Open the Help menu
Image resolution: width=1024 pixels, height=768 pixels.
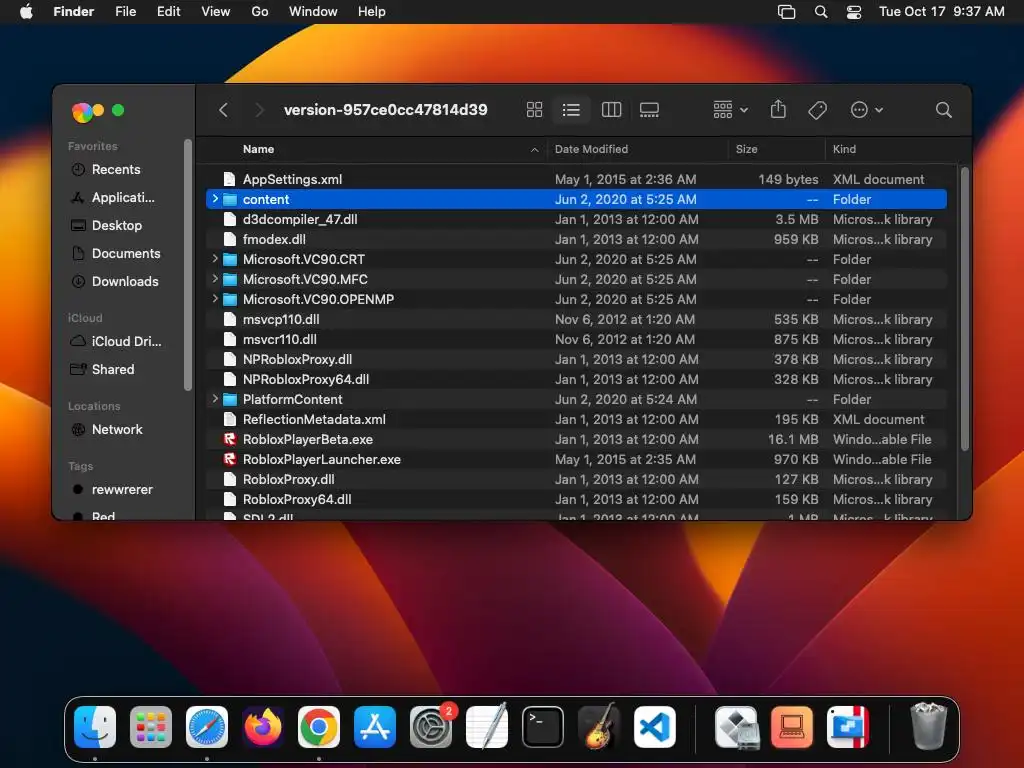(x=372, y=12)
